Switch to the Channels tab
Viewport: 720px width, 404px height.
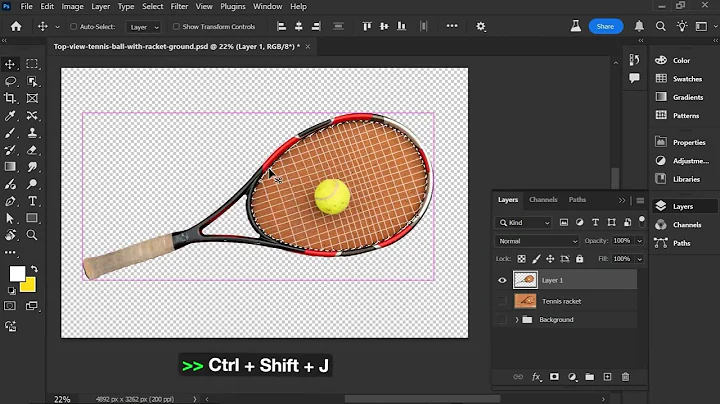pos(543,200)
